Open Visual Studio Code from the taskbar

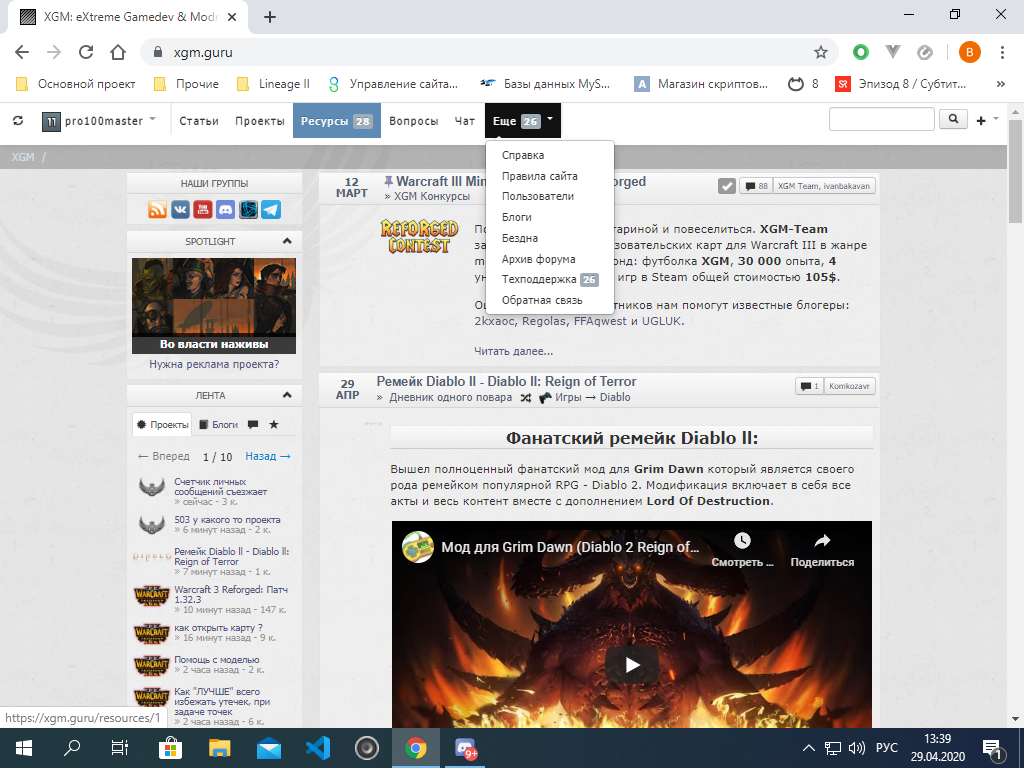point(318,748)
